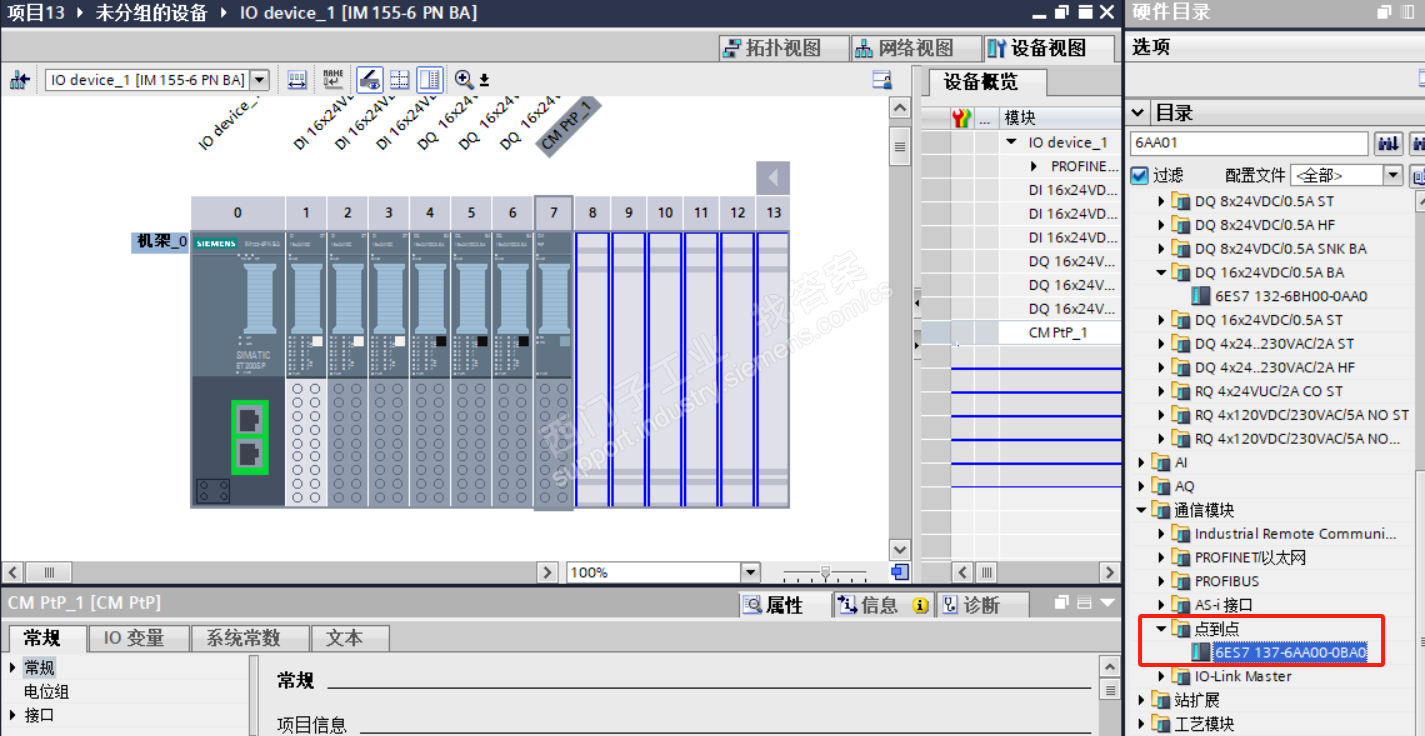Open the 配置文件 profile dropdown
The width and height of the screenshot is (1425, 736).
coord(1393,176)
